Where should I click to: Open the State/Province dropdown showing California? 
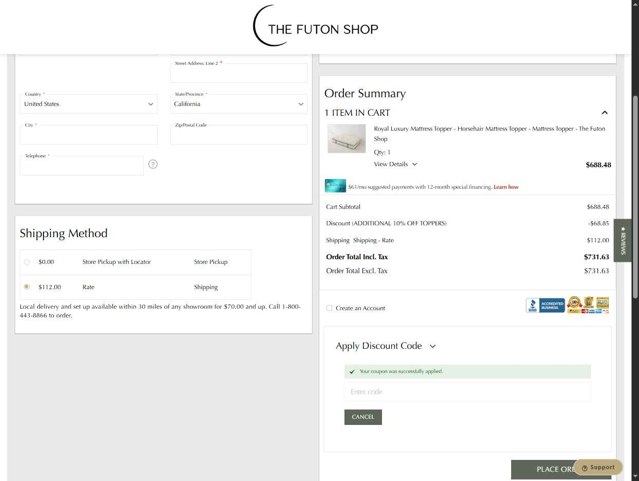[239, 104]
